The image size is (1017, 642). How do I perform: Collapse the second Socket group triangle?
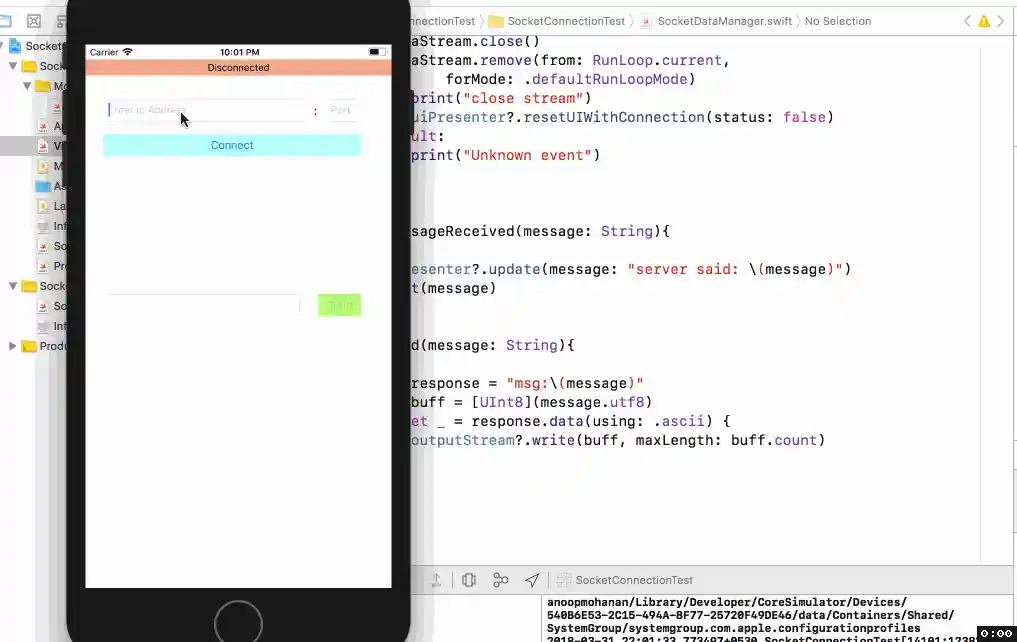13,286
